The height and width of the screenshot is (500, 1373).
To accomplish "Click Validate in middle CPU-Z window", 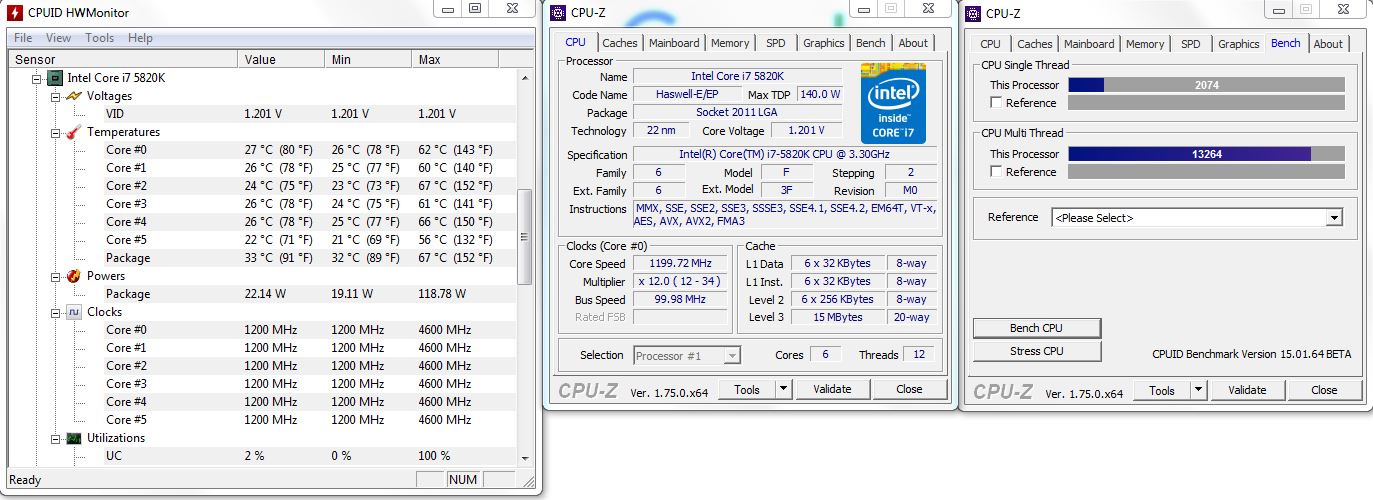I will tap(832, 389).
